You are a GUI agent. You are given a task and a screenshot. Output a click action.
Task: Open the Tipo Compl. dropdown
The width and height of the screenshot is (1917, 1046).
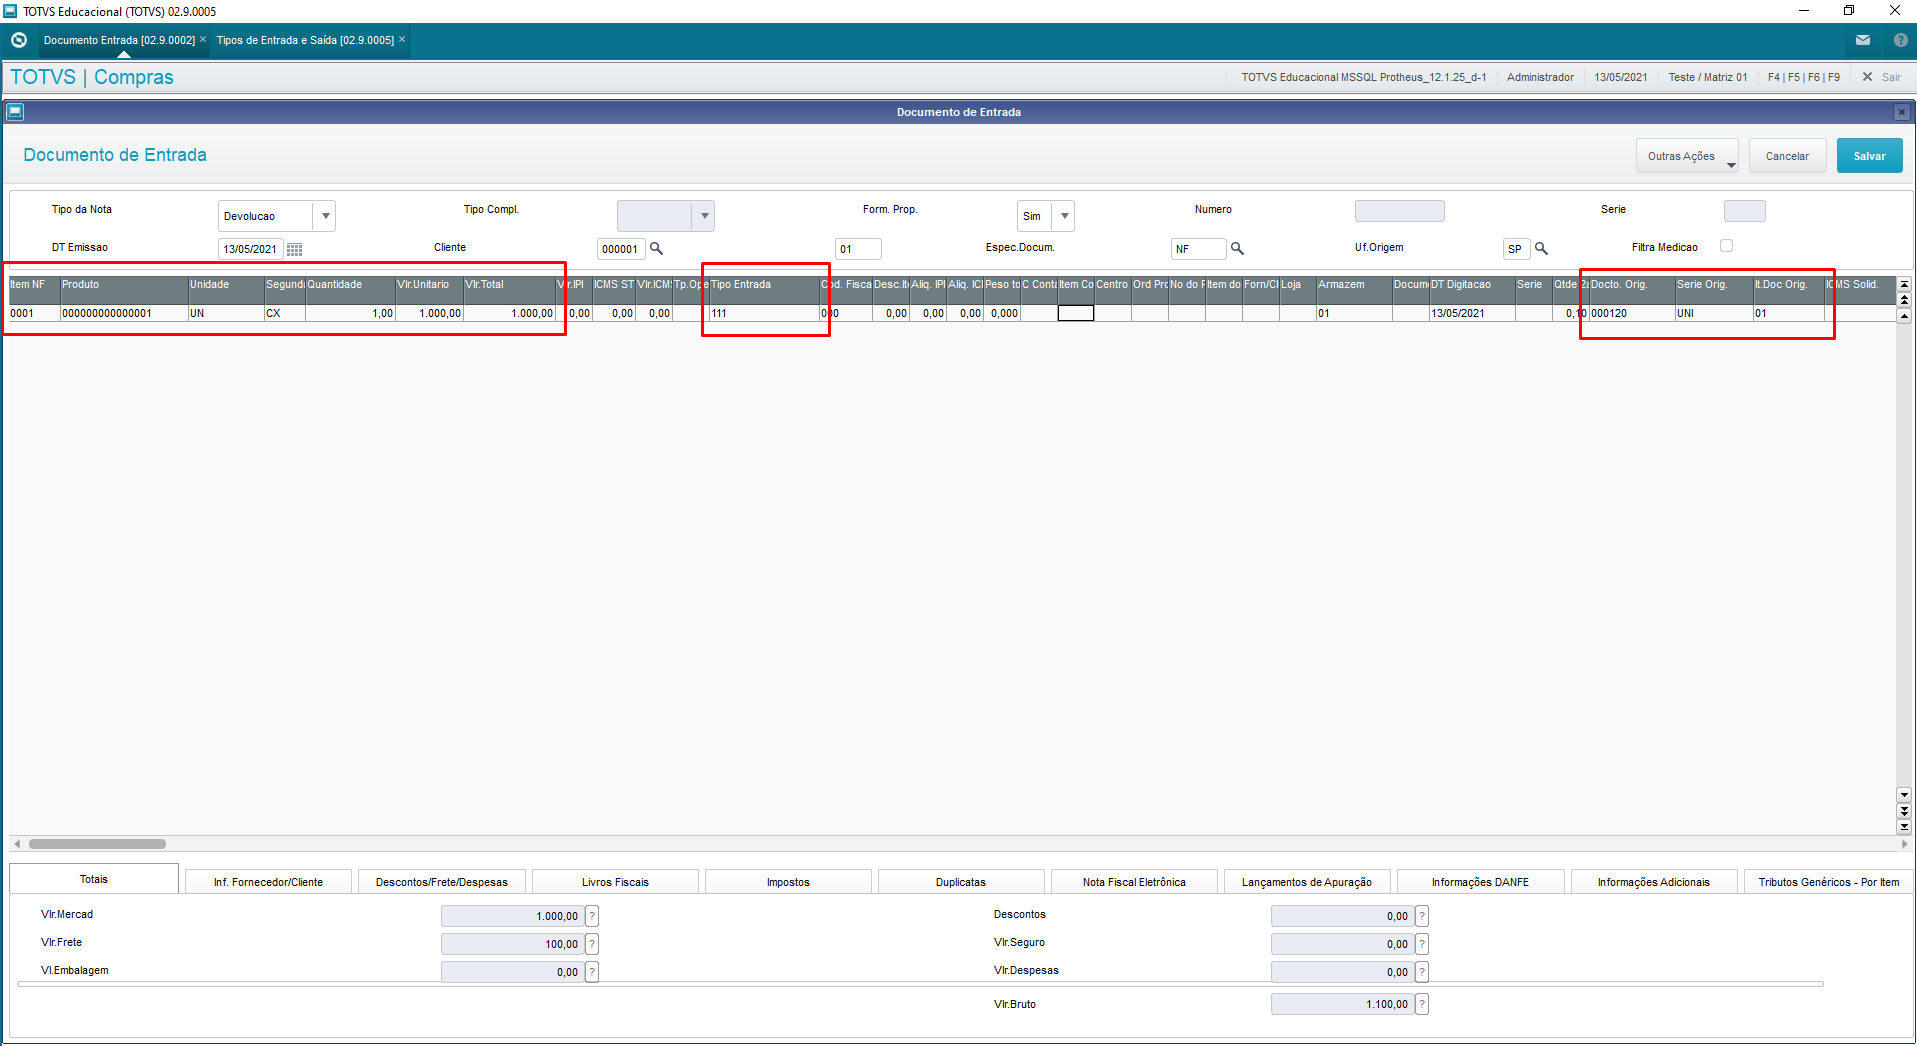tap(704, 216)
